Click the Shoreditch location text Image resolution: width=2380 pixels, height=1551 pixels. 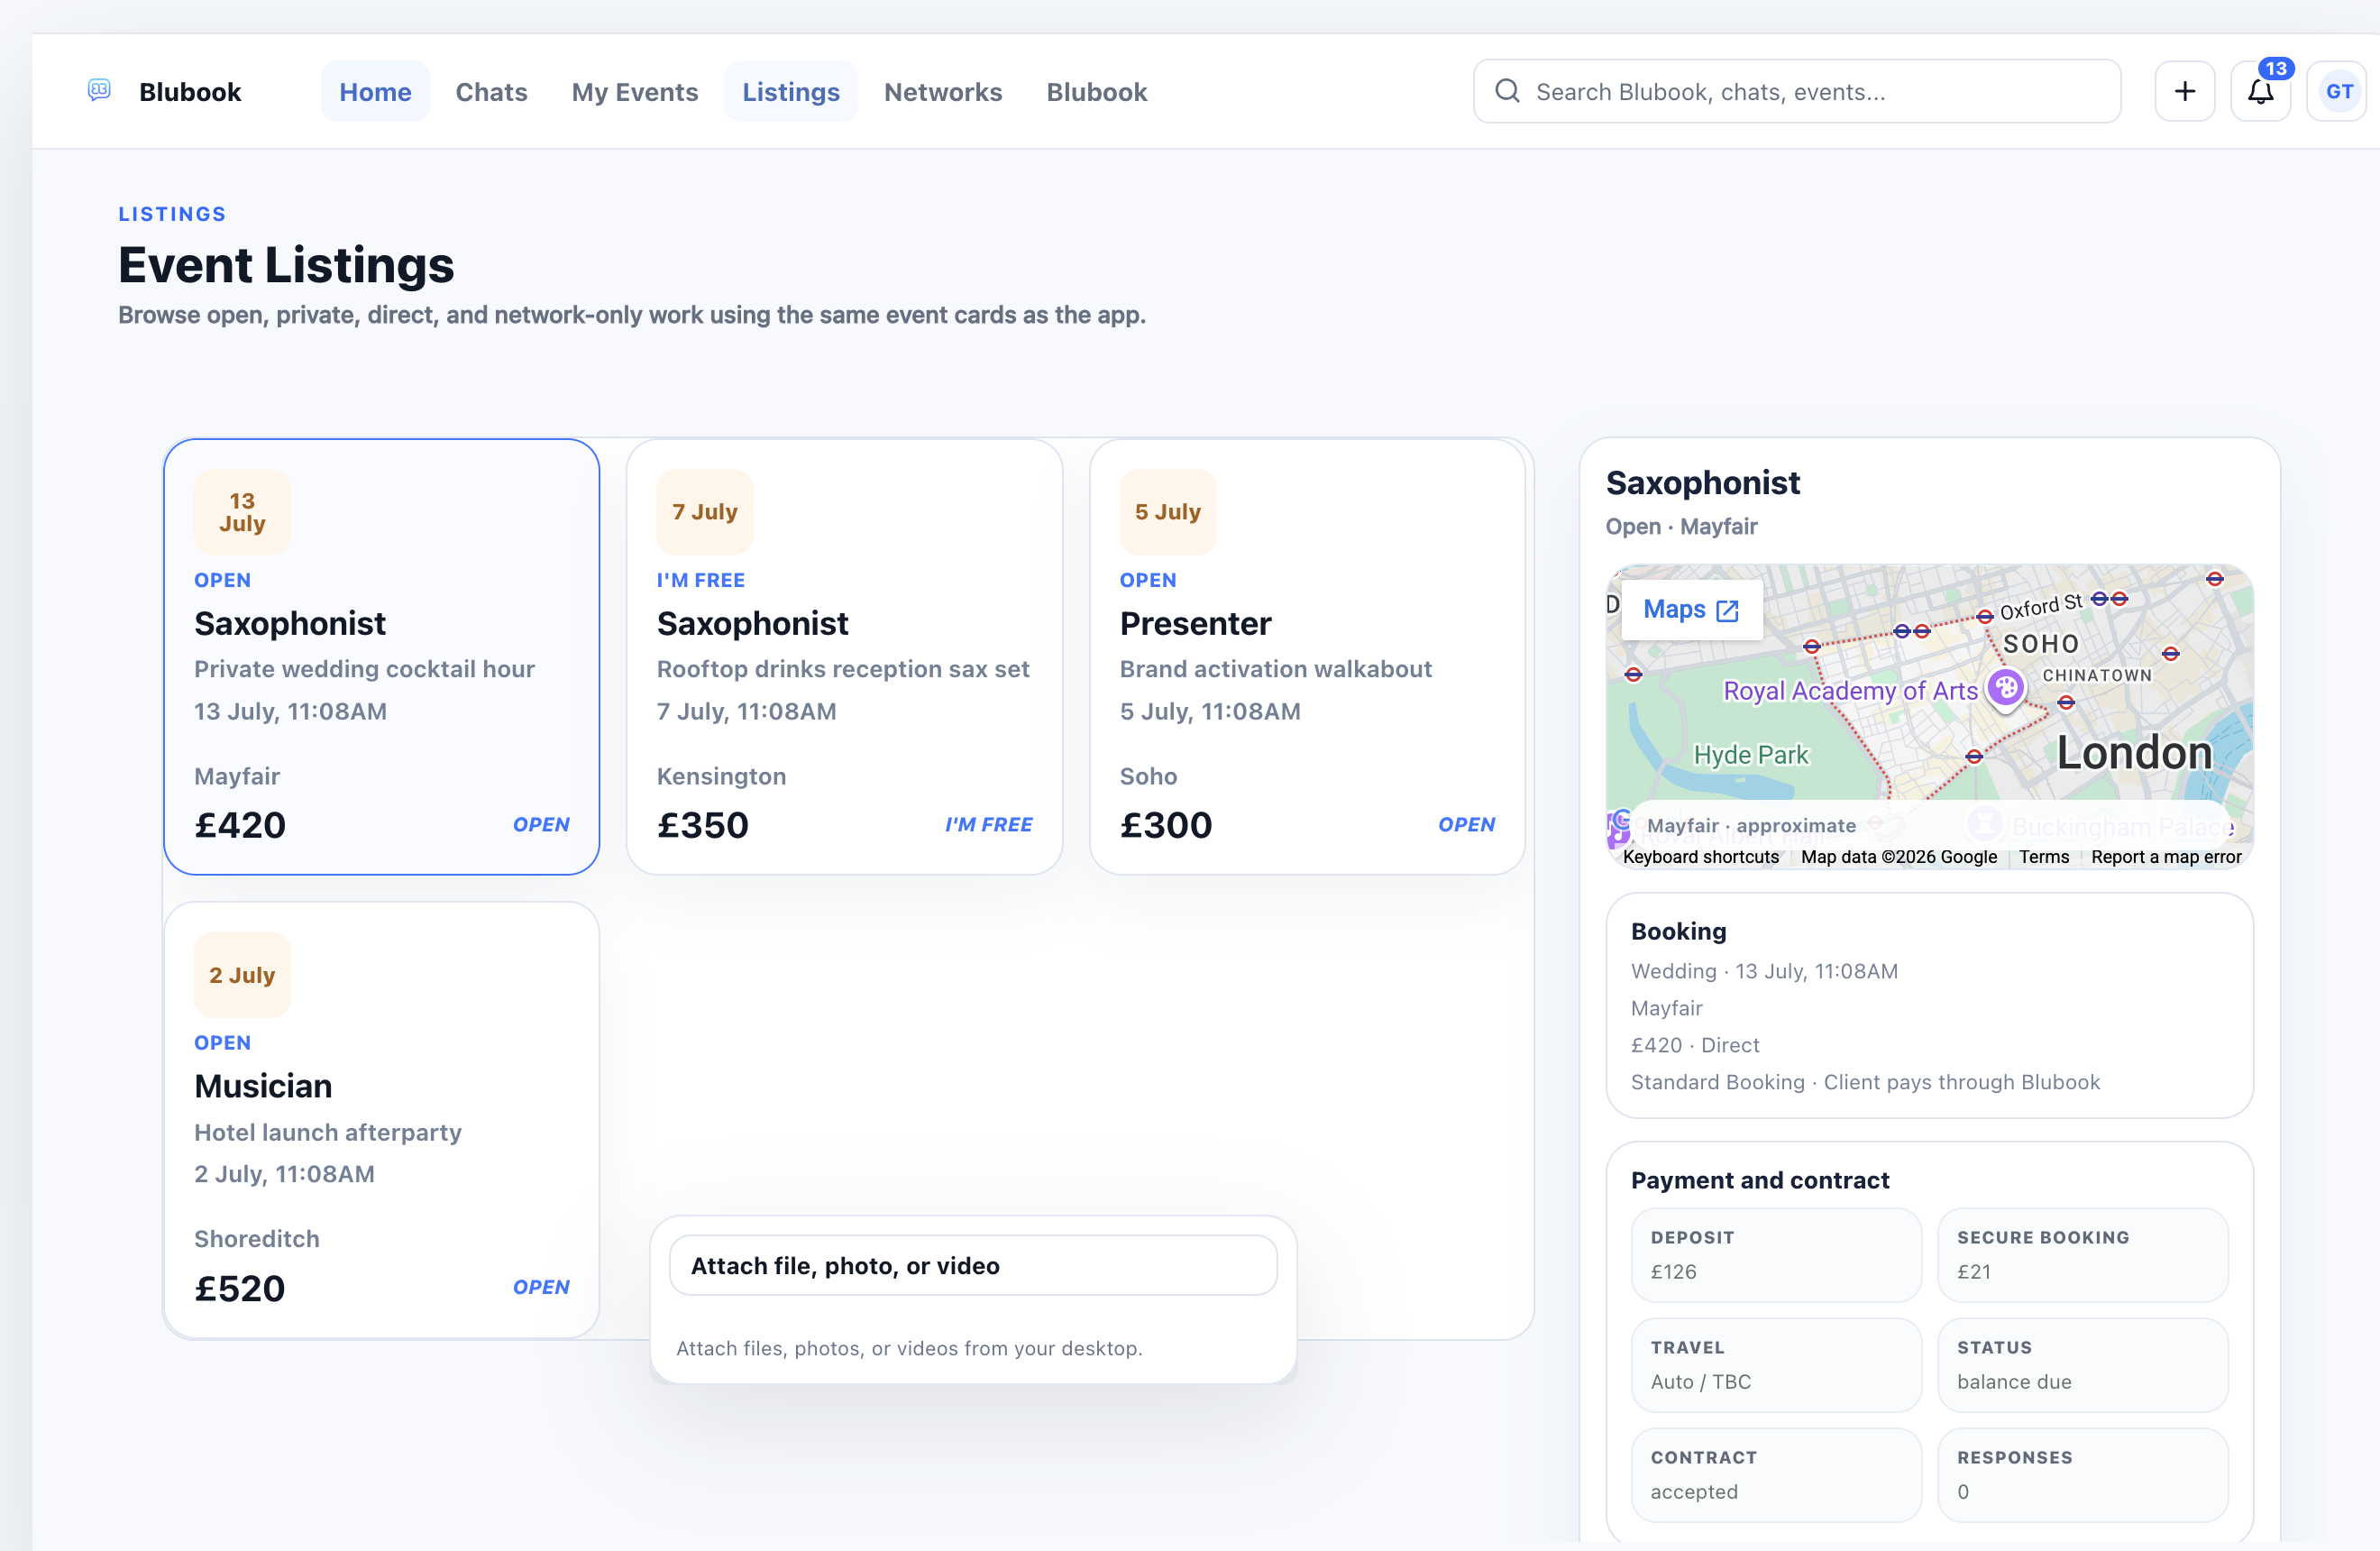(256, 1238)
